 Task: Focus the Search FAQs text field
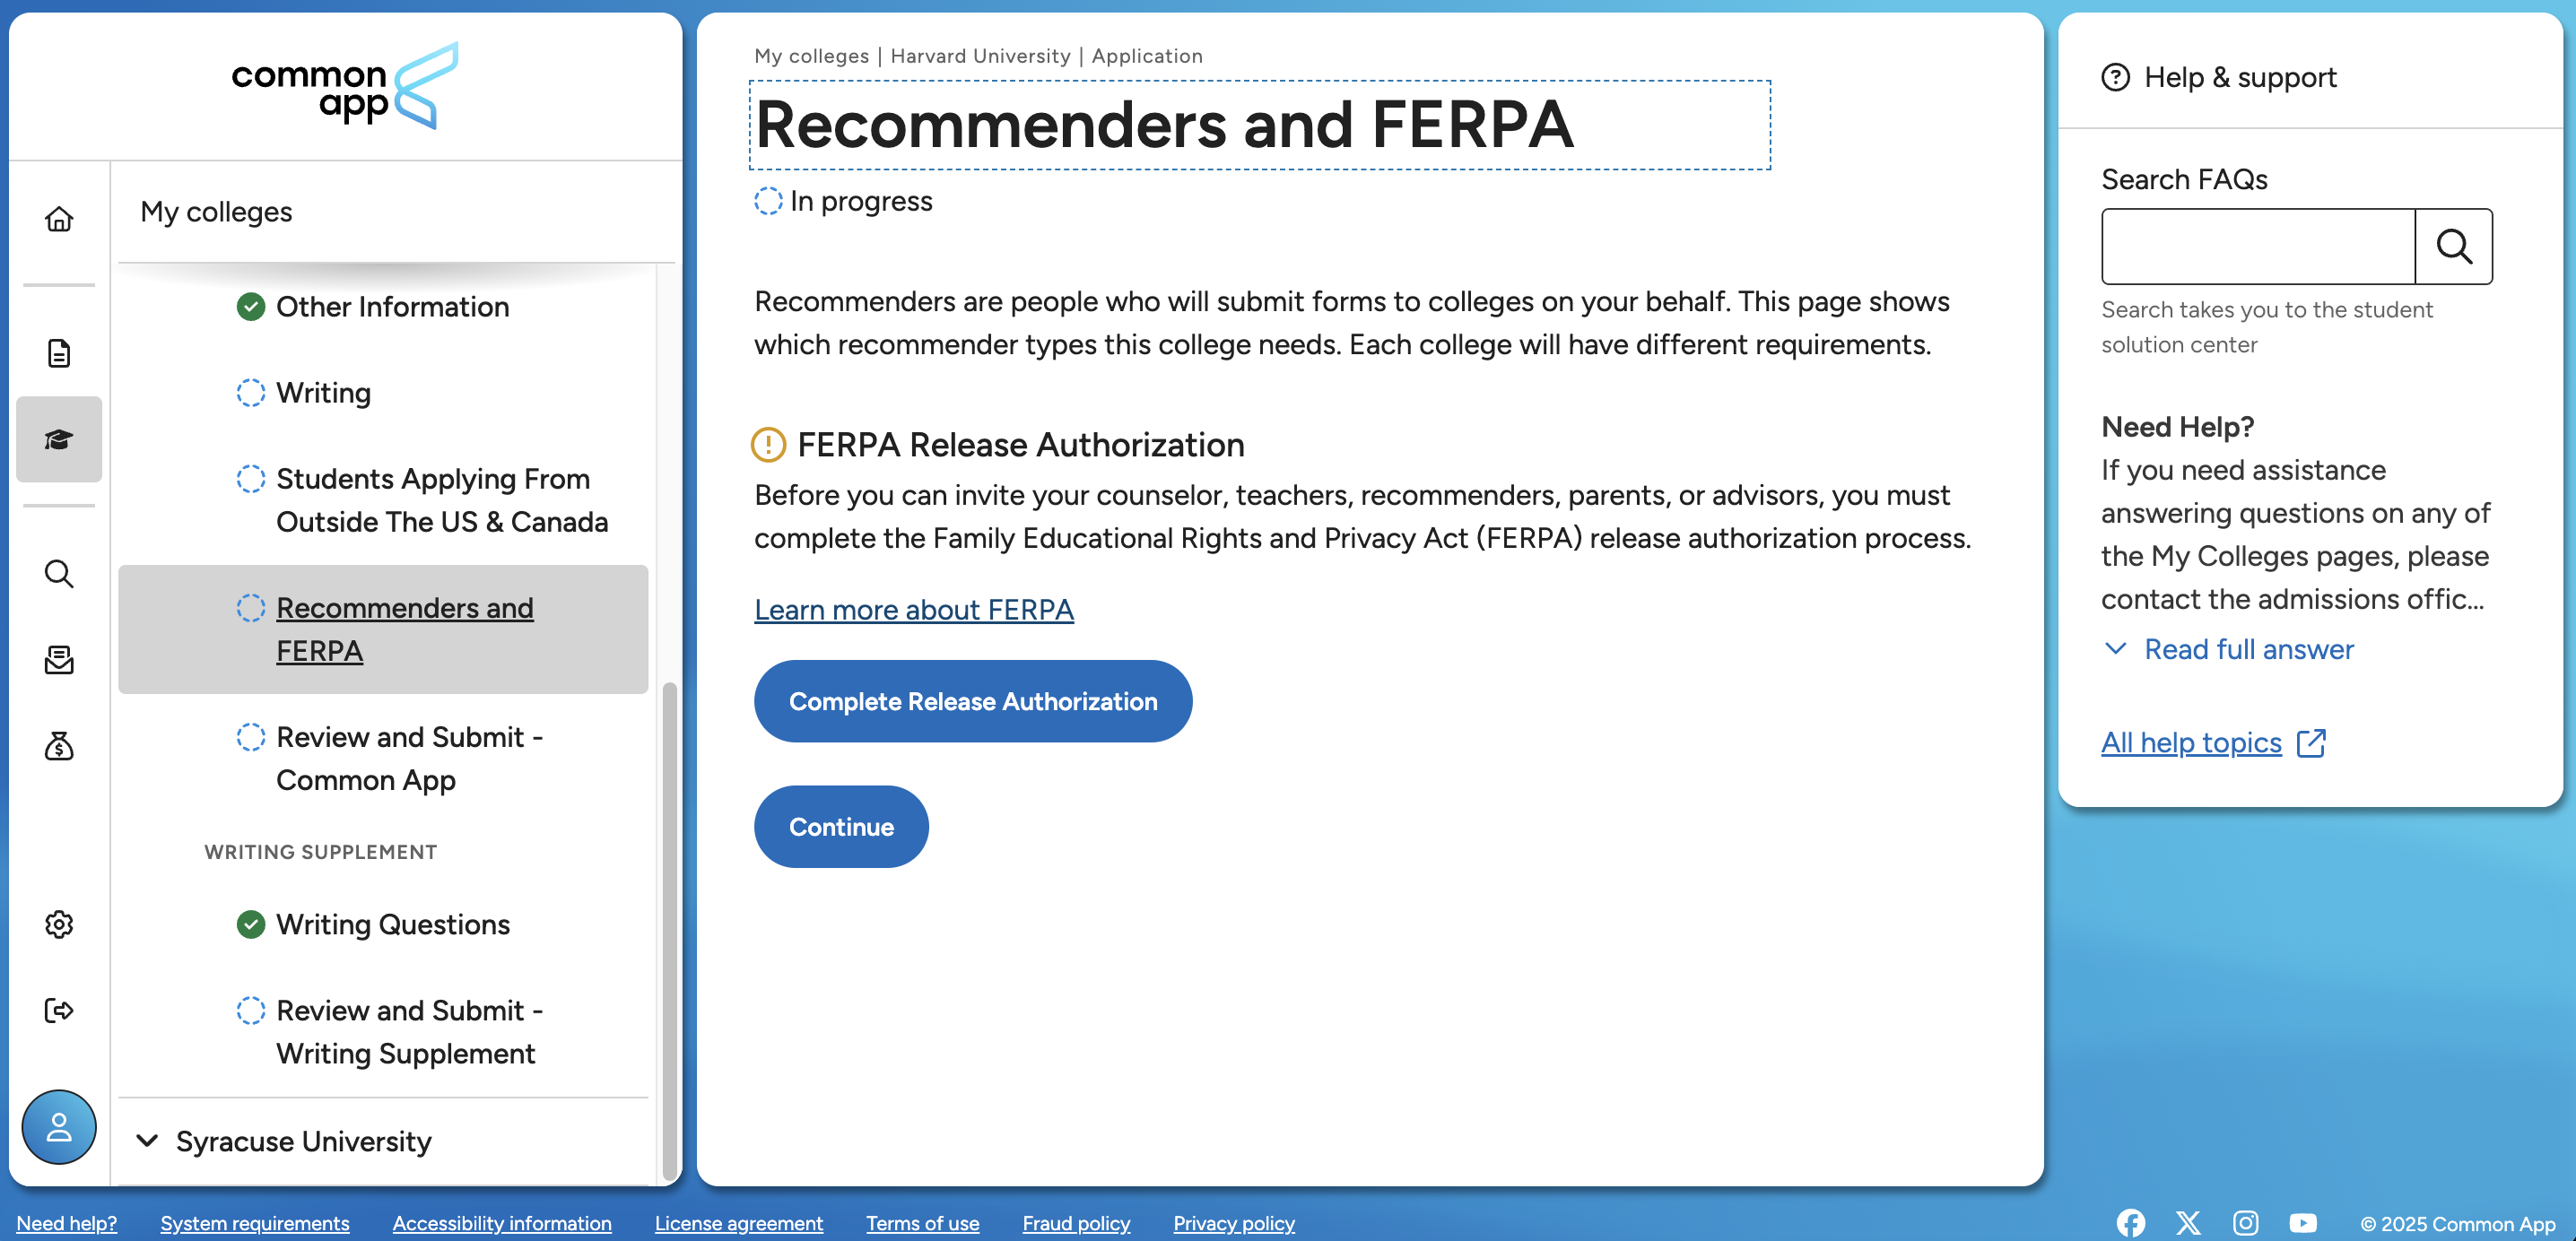[x=2258, y=247]
